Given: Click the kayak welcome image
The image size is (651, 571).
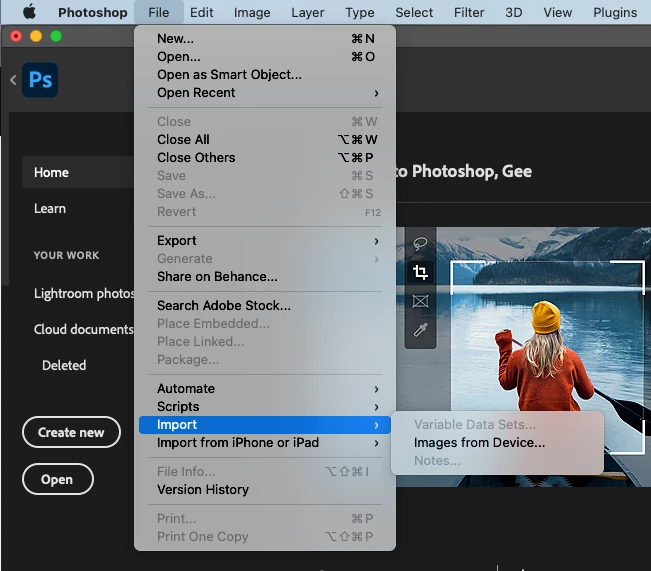Looking at the screenshot, I should (524, 357).
